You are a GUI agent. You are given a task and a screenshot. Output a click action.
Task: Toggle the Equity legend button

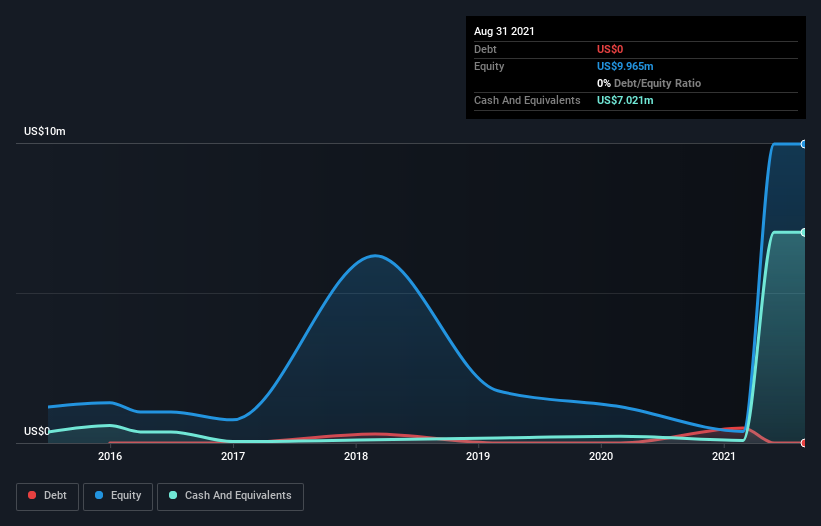[x=118, y=496]
